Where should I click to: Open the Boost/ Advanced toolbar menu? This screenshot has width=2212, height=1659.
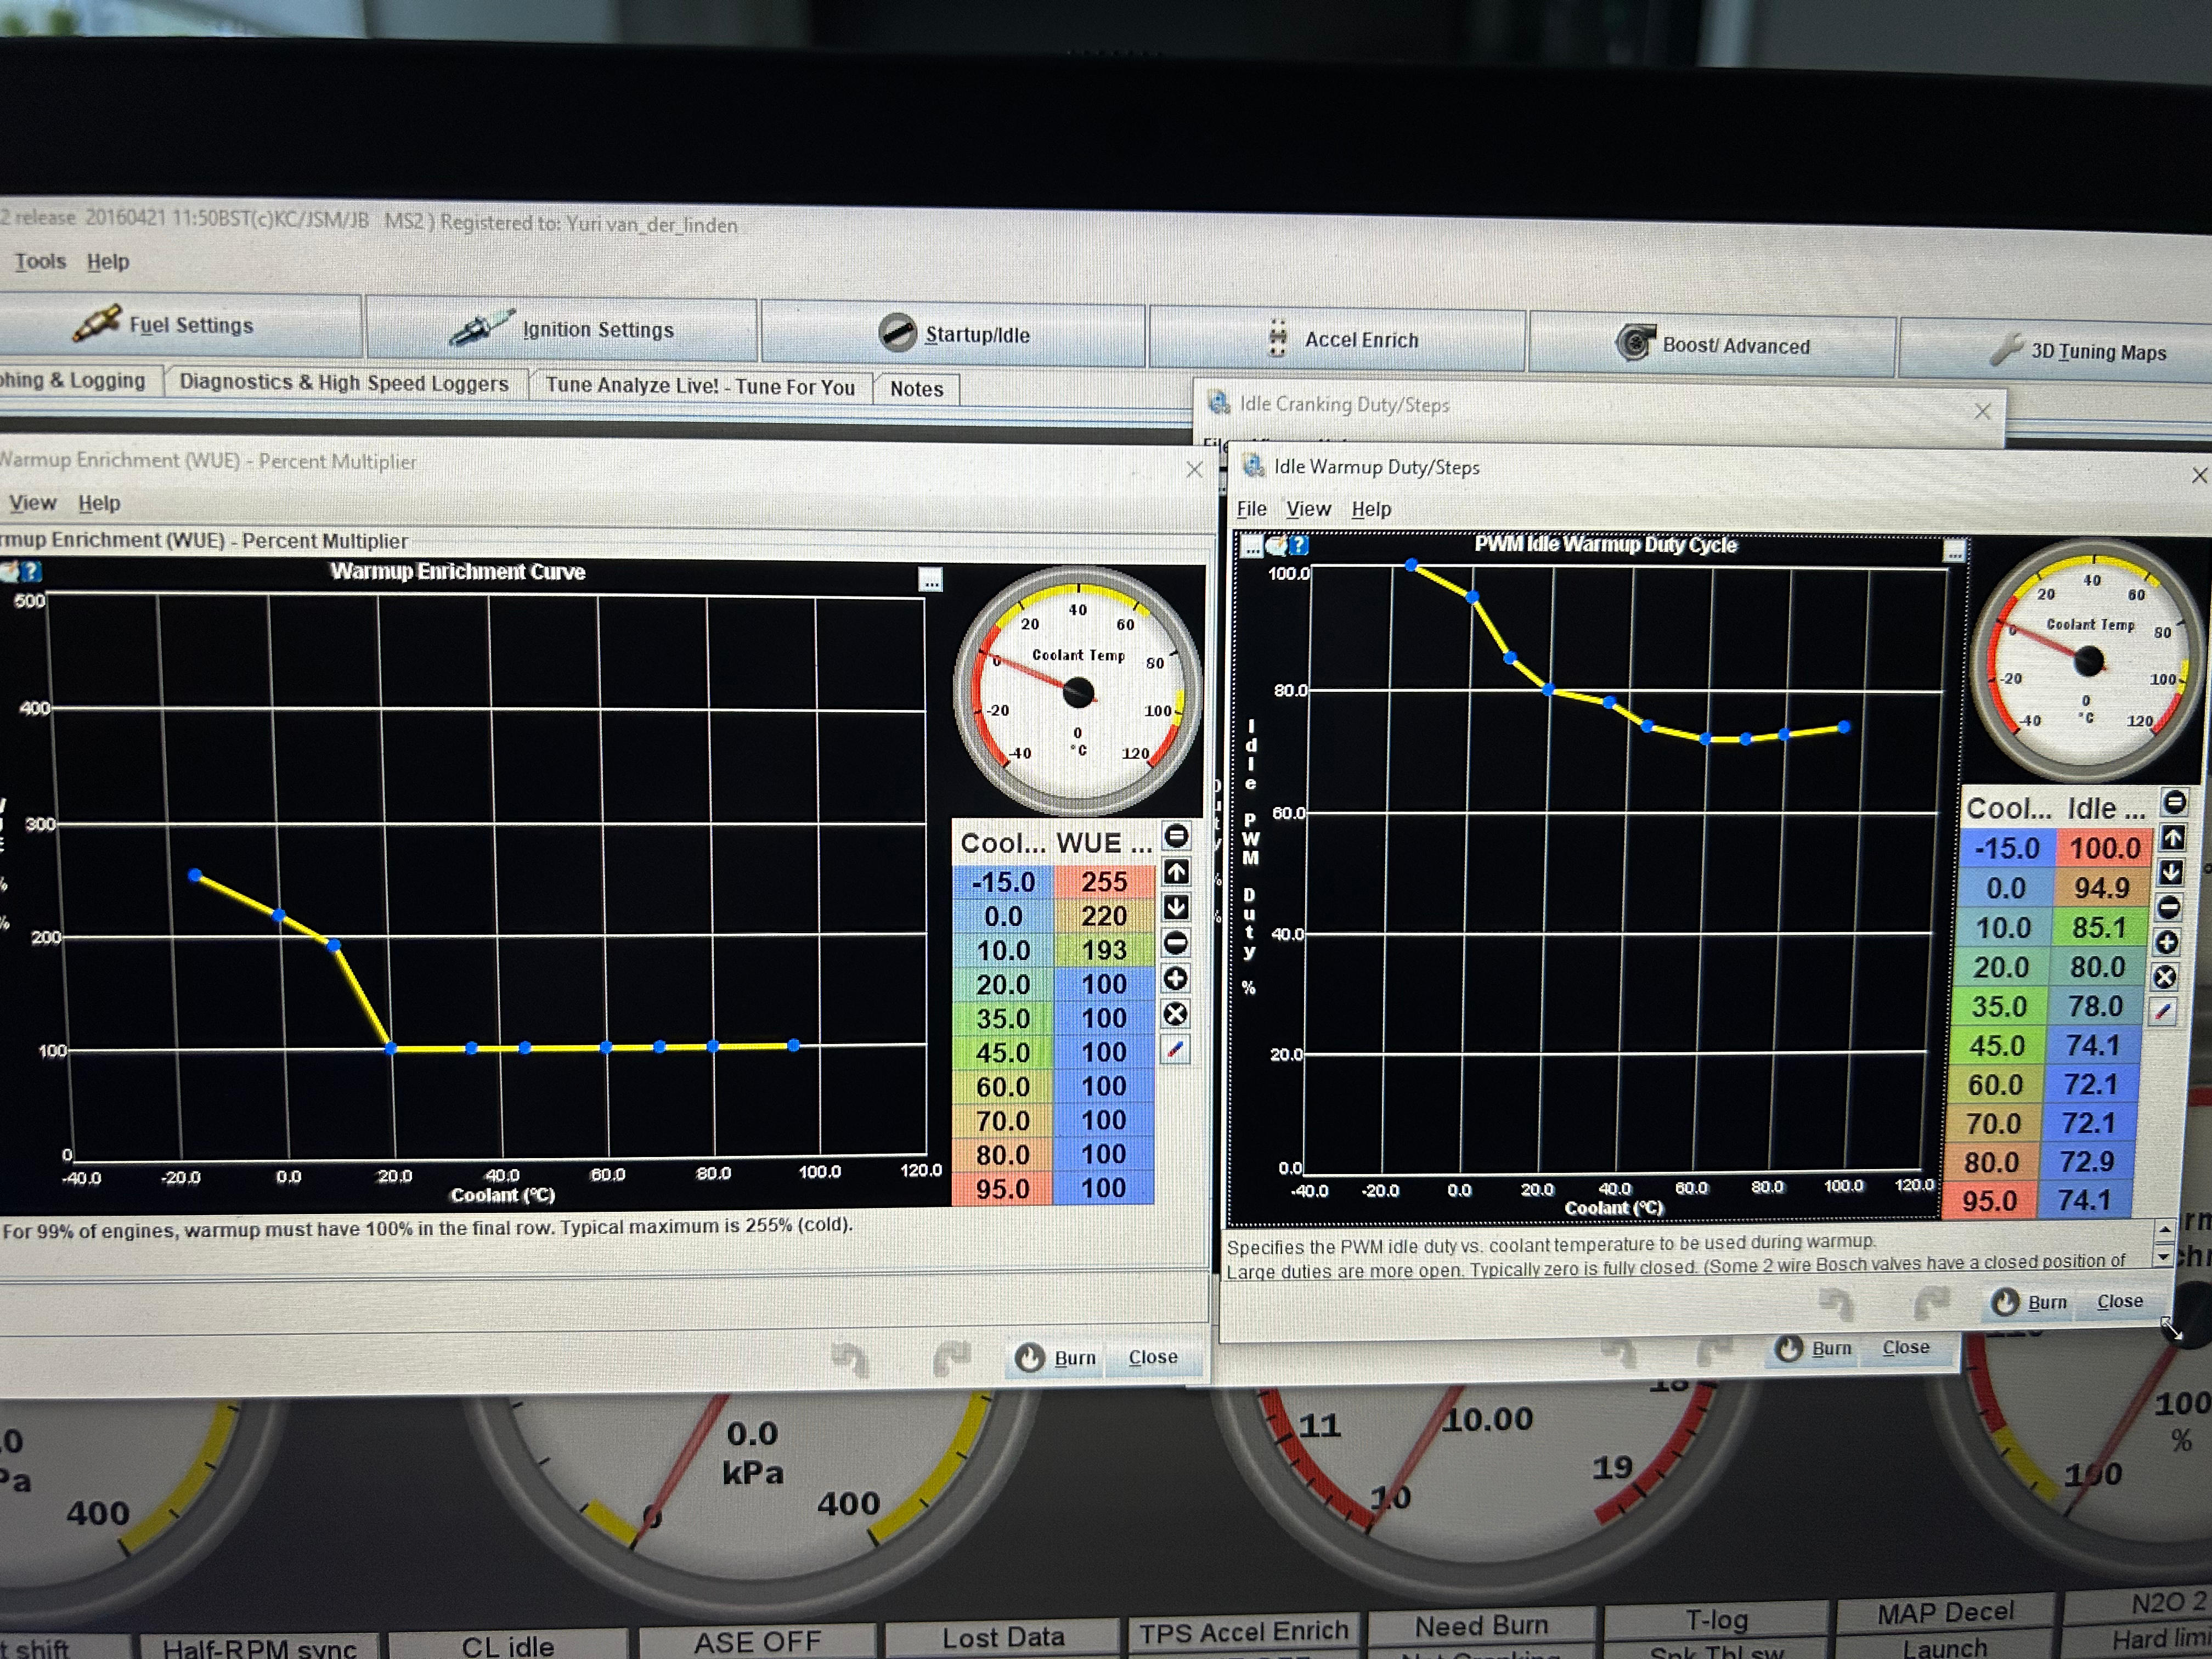point(1712,345)
